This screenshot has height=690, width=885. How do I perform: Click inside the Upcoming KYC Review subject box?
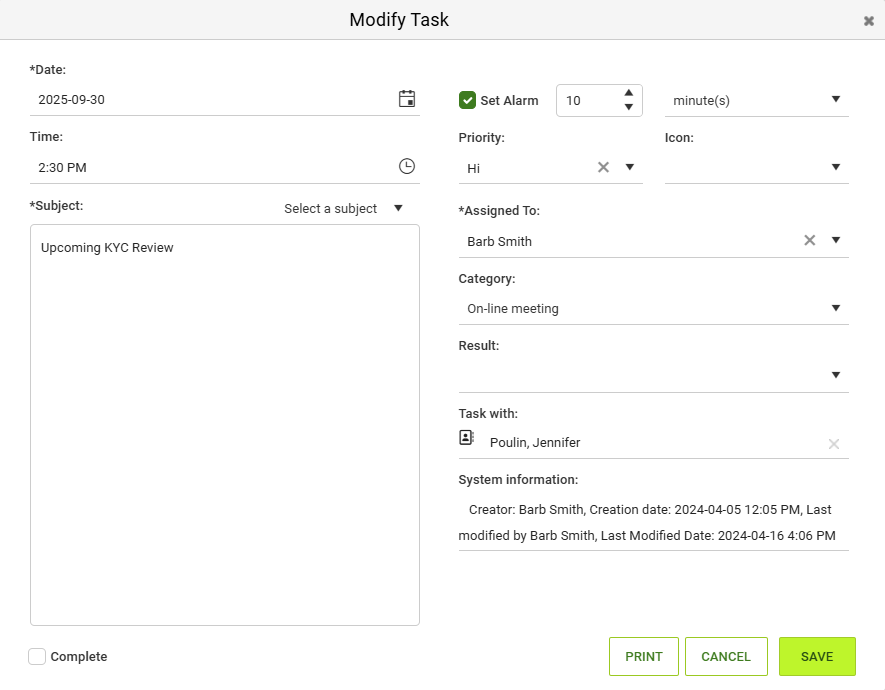click(x=225, y=425)
